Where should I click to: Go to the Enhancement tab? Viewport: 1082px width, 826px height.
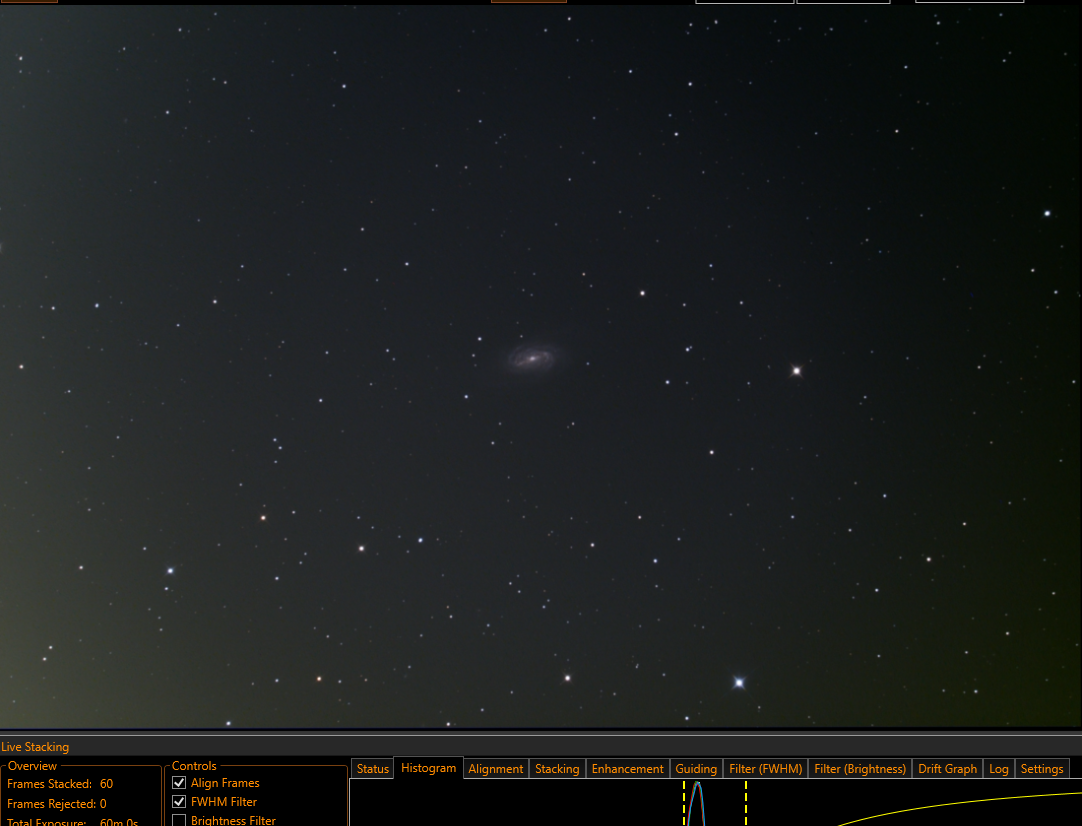tap(627, 769)
